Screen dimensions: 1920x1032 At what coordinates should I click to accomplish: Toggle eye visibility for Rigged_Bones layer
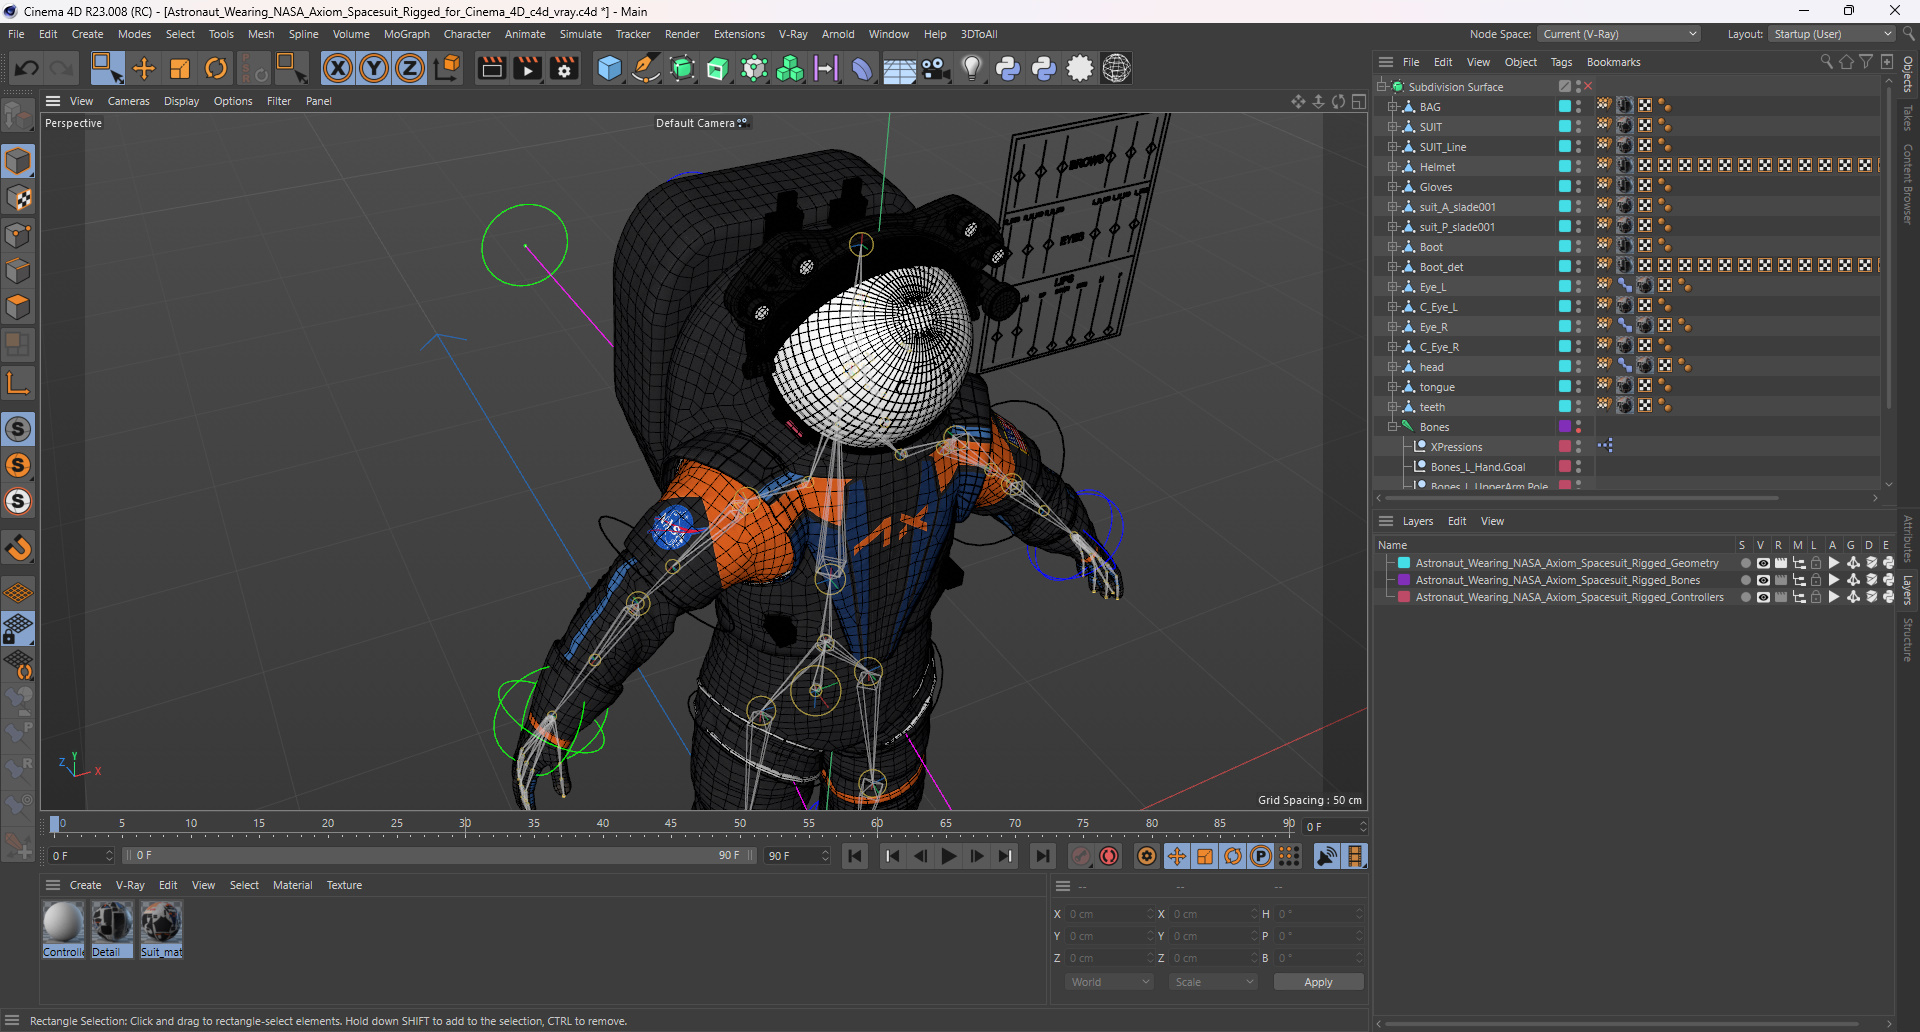pos(1763,580)
